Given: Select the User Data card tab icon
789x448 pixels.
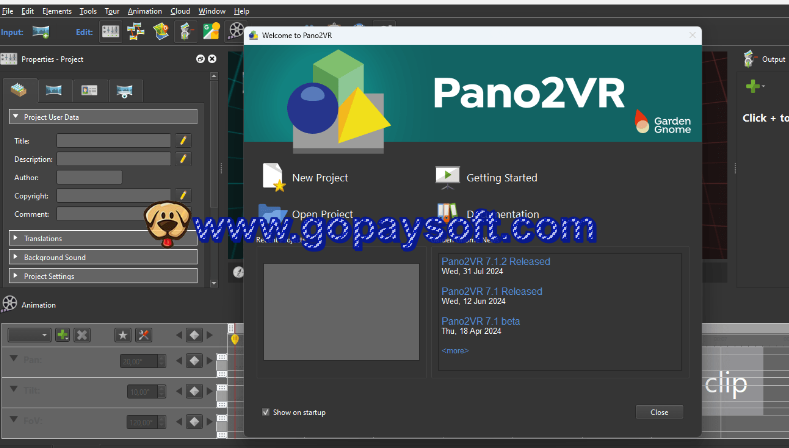Looking at the screenshot, I should tap(89, 91).
